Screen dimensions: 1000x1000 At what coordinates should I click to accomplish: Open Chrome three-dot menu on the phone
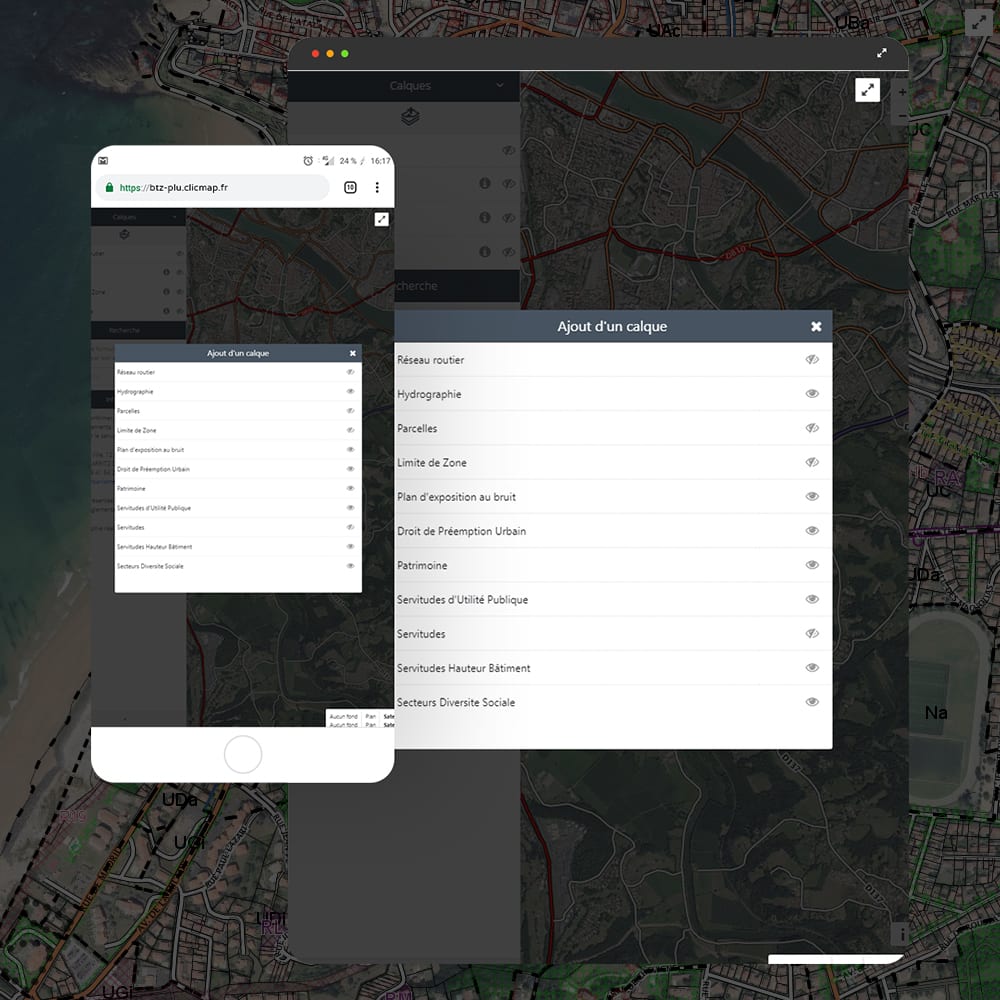click(377, 187)
